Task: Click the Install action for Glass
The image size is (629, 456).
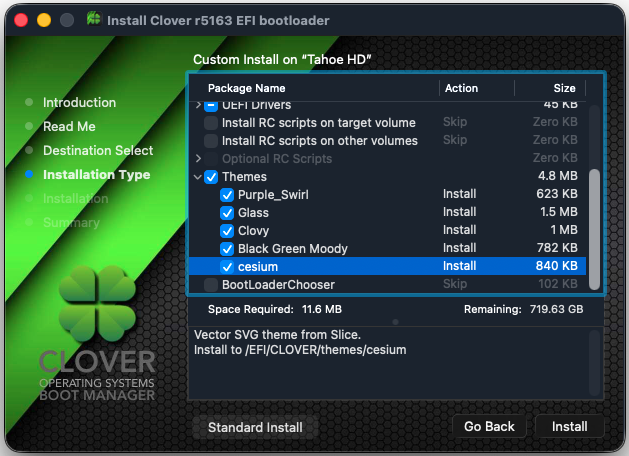Action: click(459, 212)
